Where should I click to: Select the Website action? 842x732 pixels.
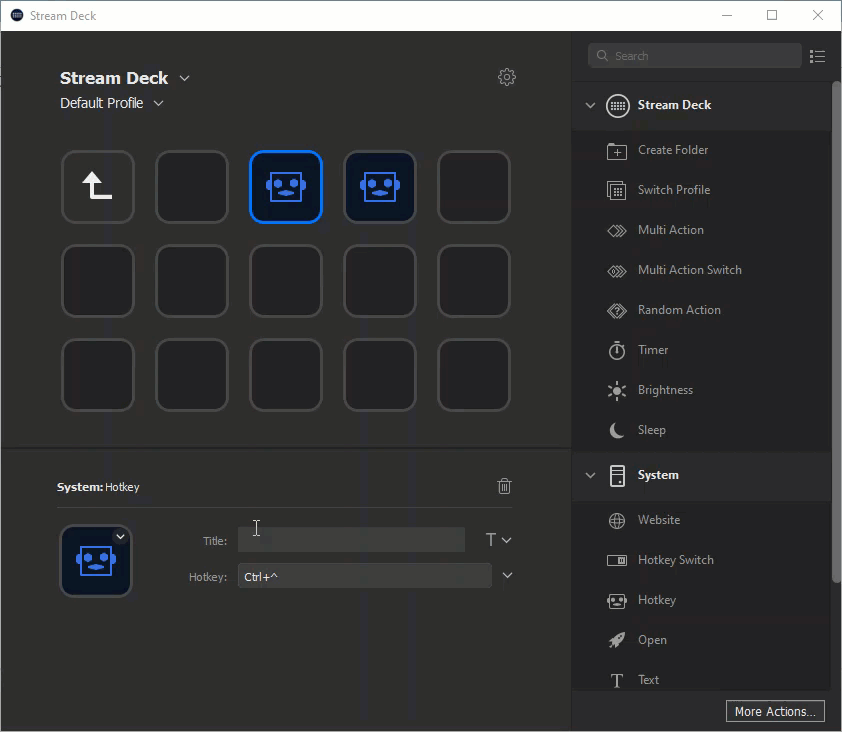click(659, 520)
